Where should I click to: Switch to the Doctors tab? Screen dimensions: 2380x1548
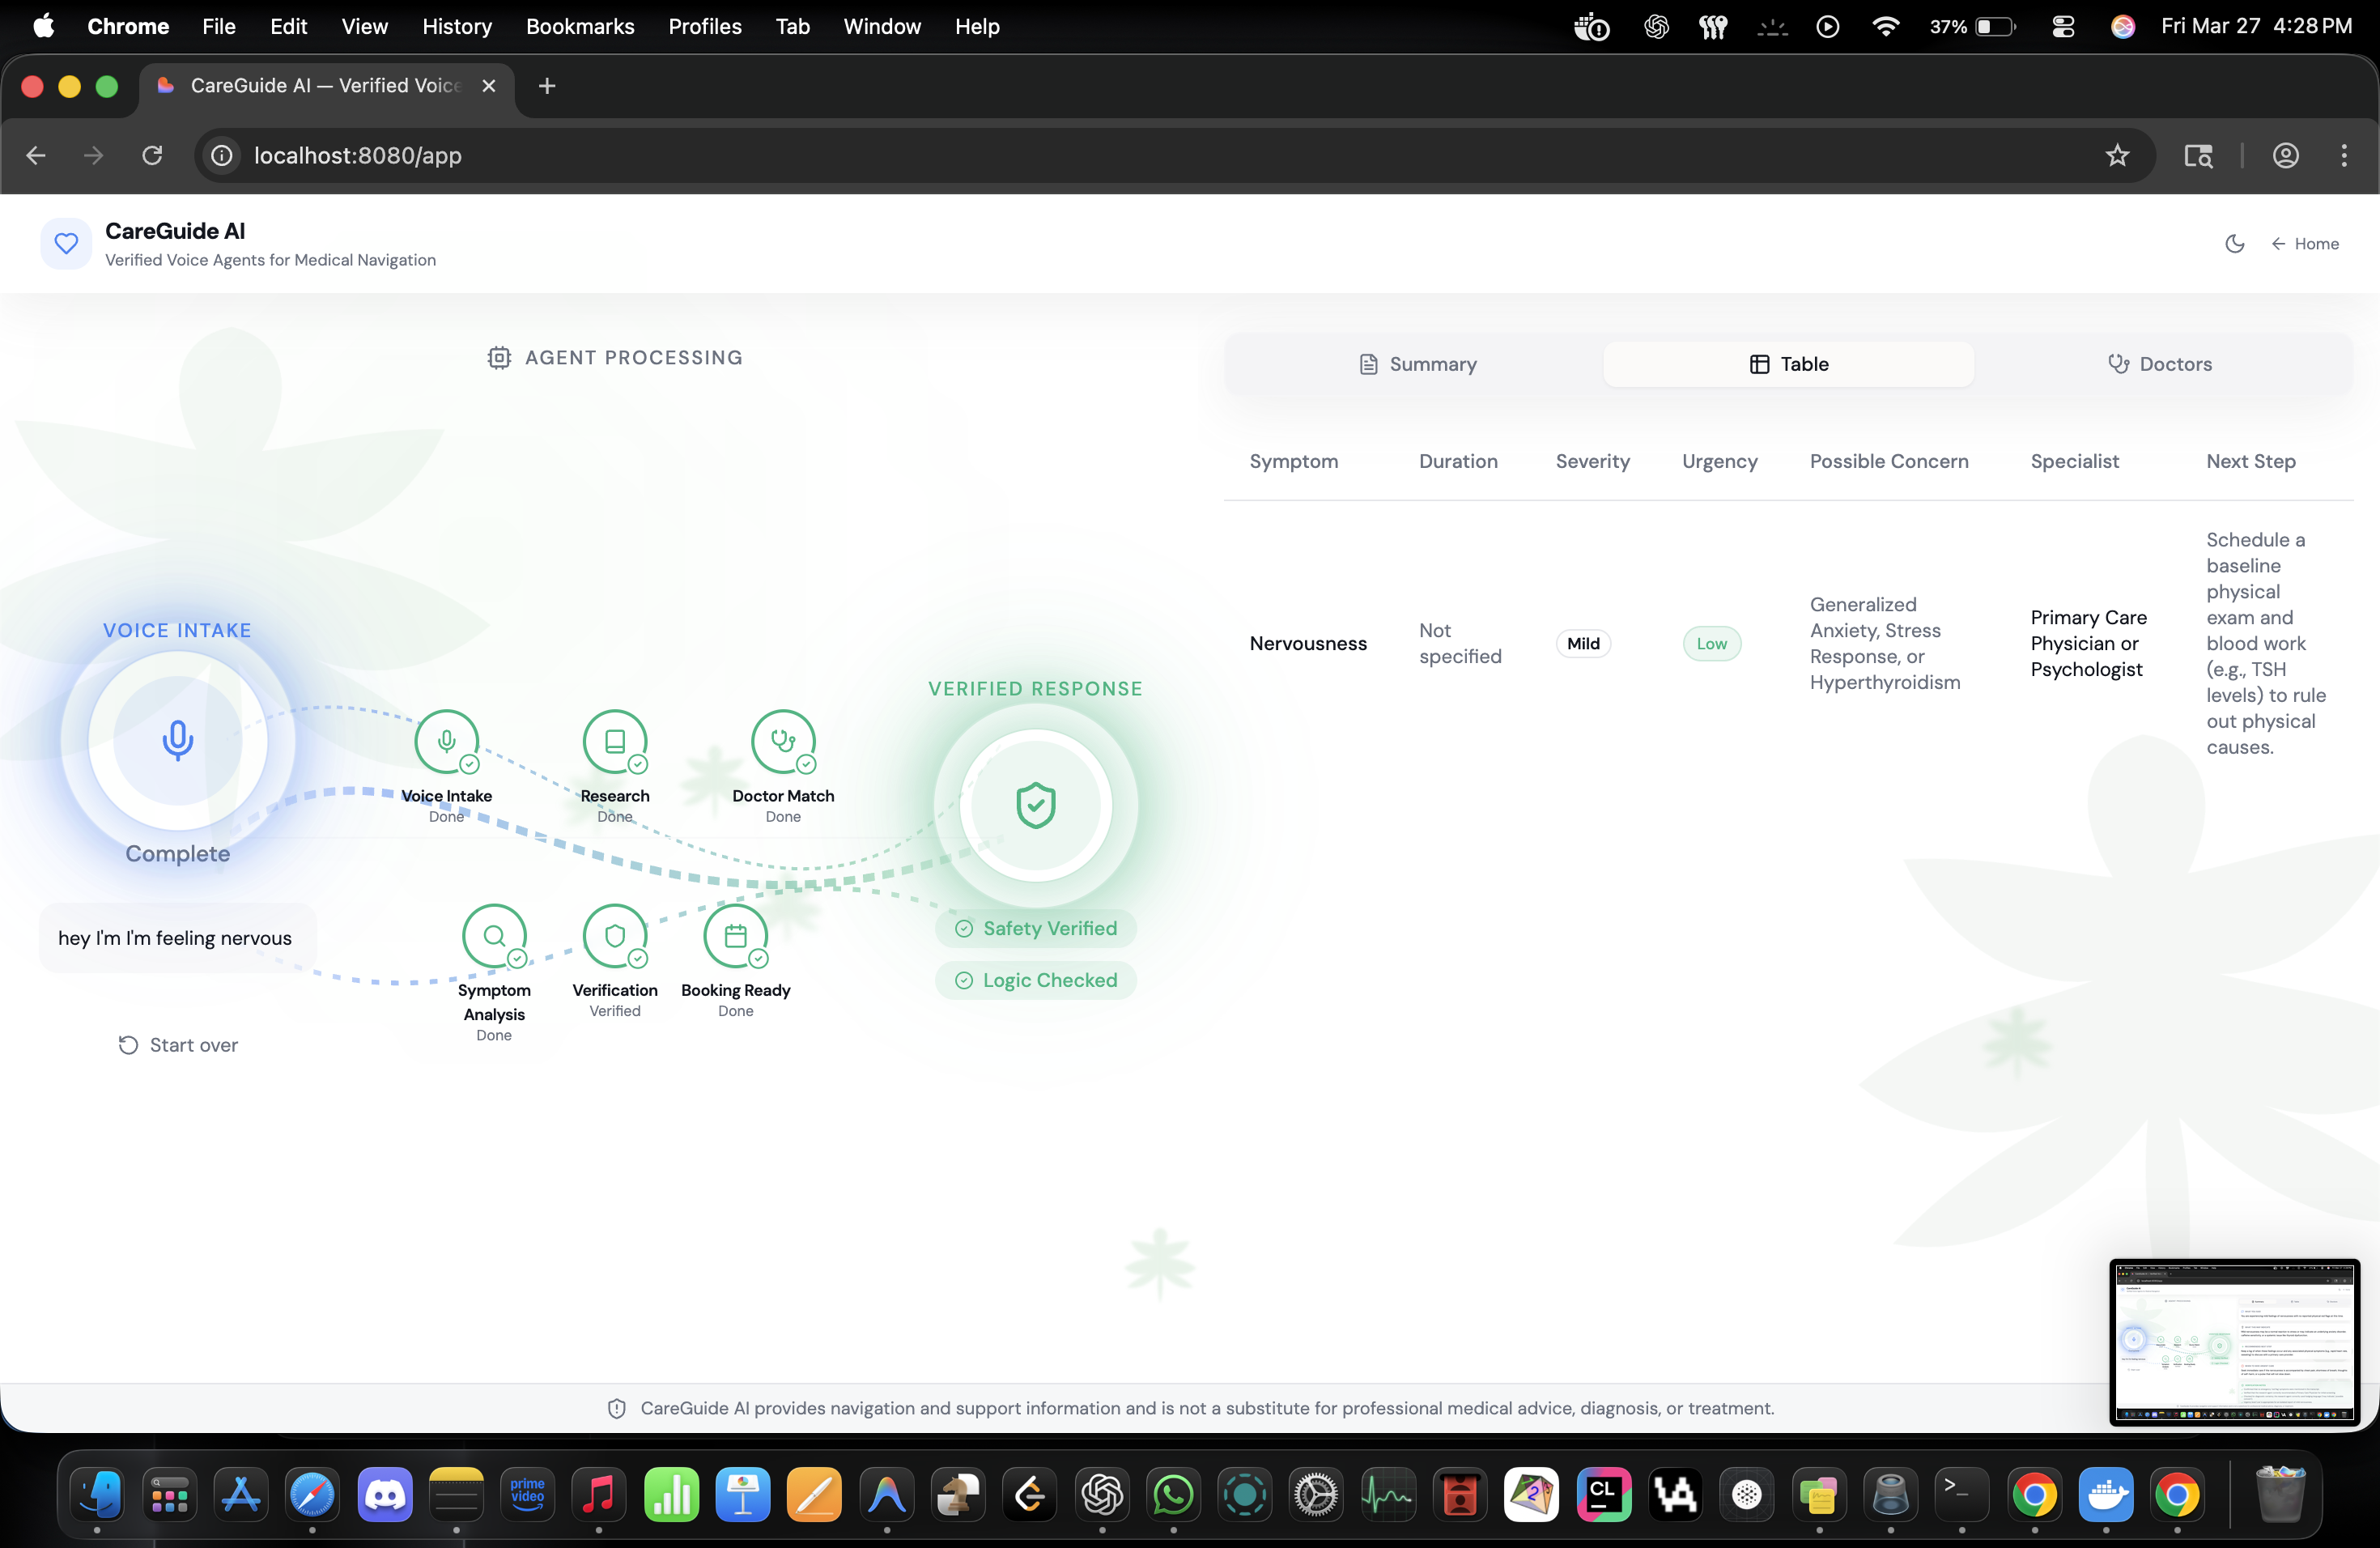[2159, 364]
